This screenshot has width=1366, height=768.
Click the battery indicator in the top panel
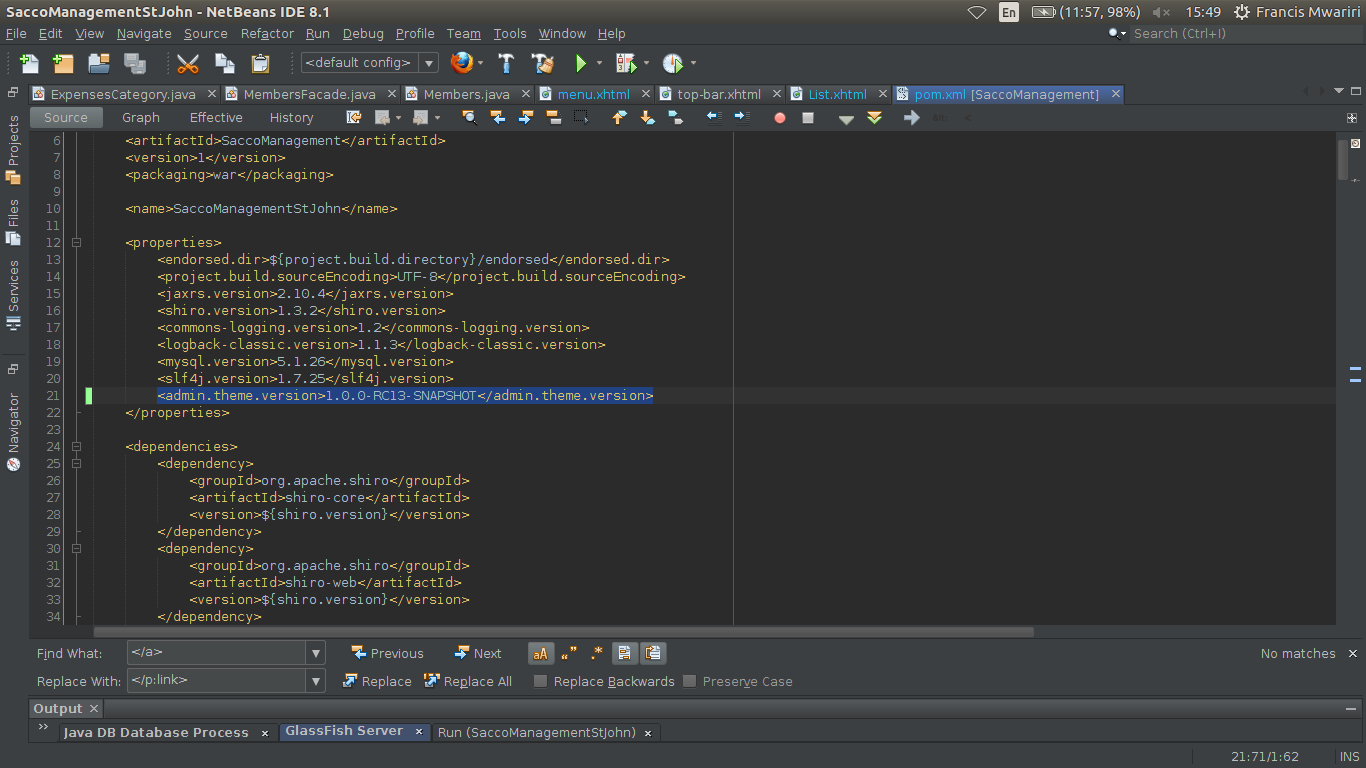click(x=1041, y=13)
